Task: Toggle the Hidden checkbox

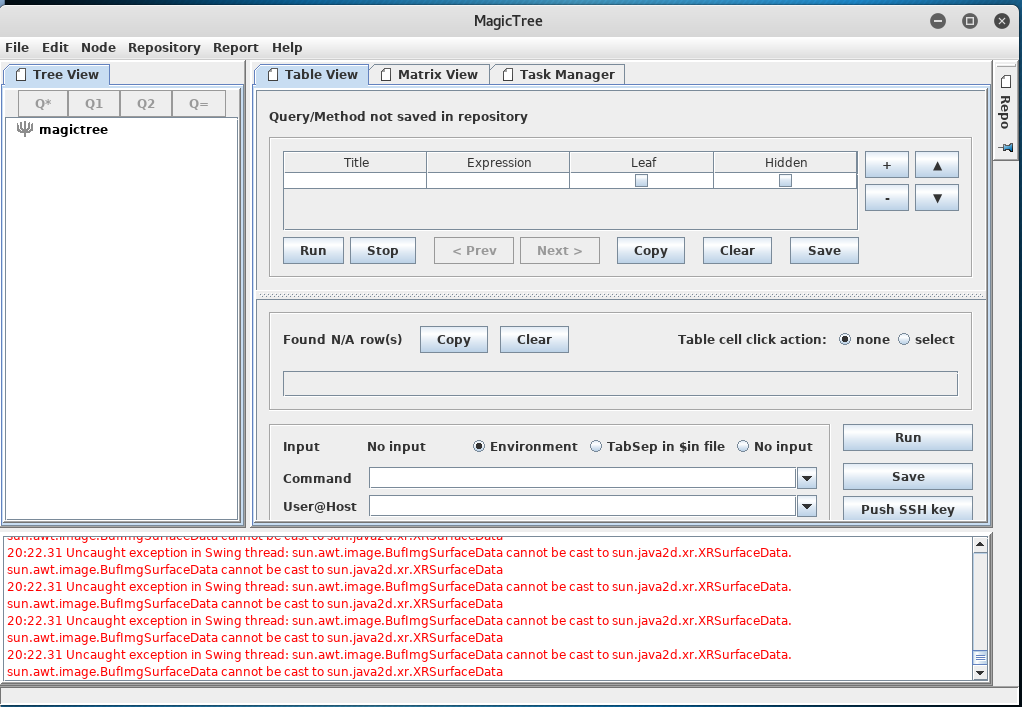Action: click(x=785, y=180)
